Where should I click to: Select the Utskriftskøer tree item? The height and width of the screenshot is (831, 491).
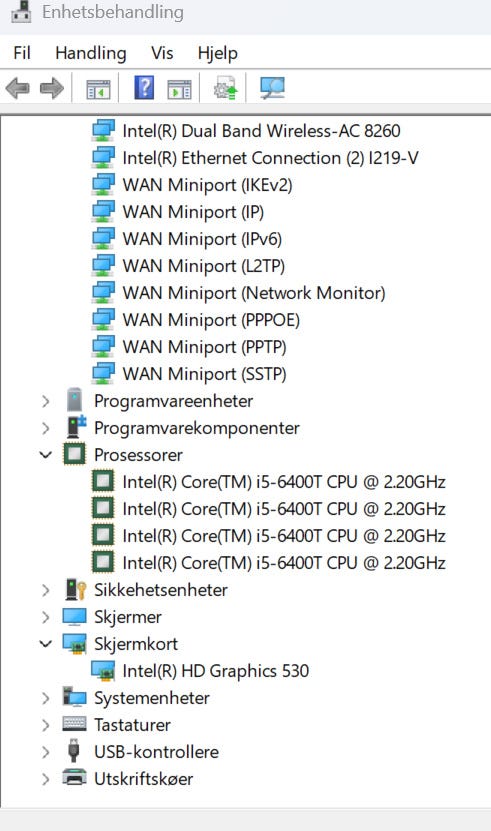(143, 779)
